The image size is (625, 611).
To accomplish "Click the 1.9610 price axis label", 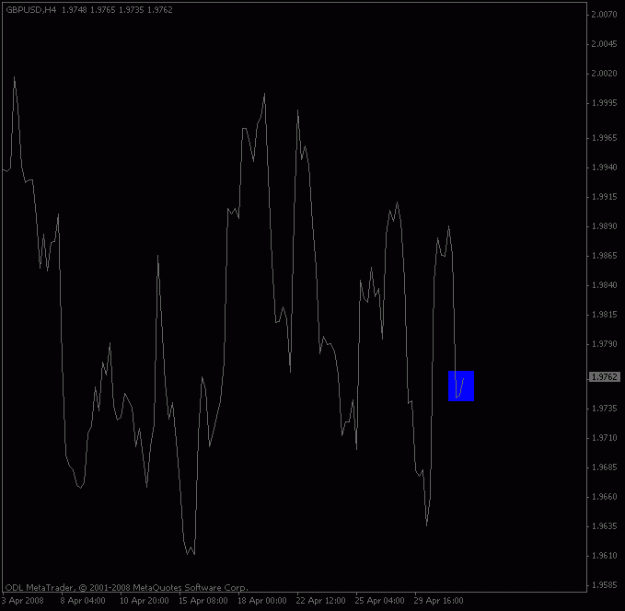I will (604, 556).
